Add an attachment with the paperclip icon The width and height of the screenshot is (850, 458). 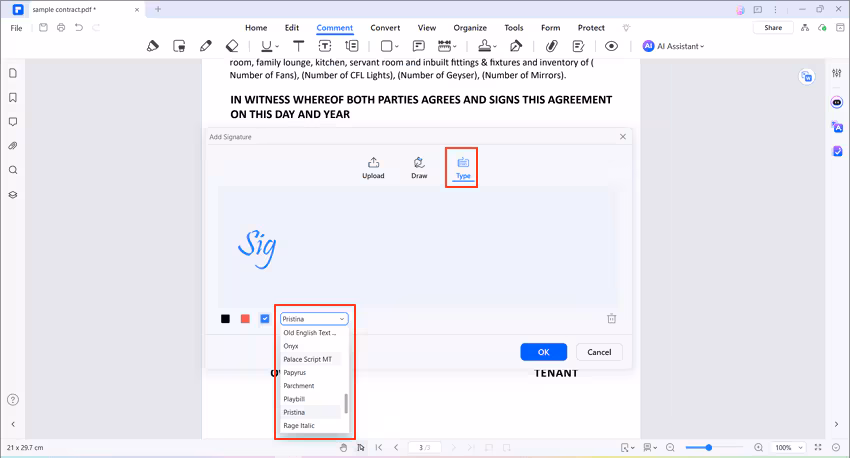point(551,46)
